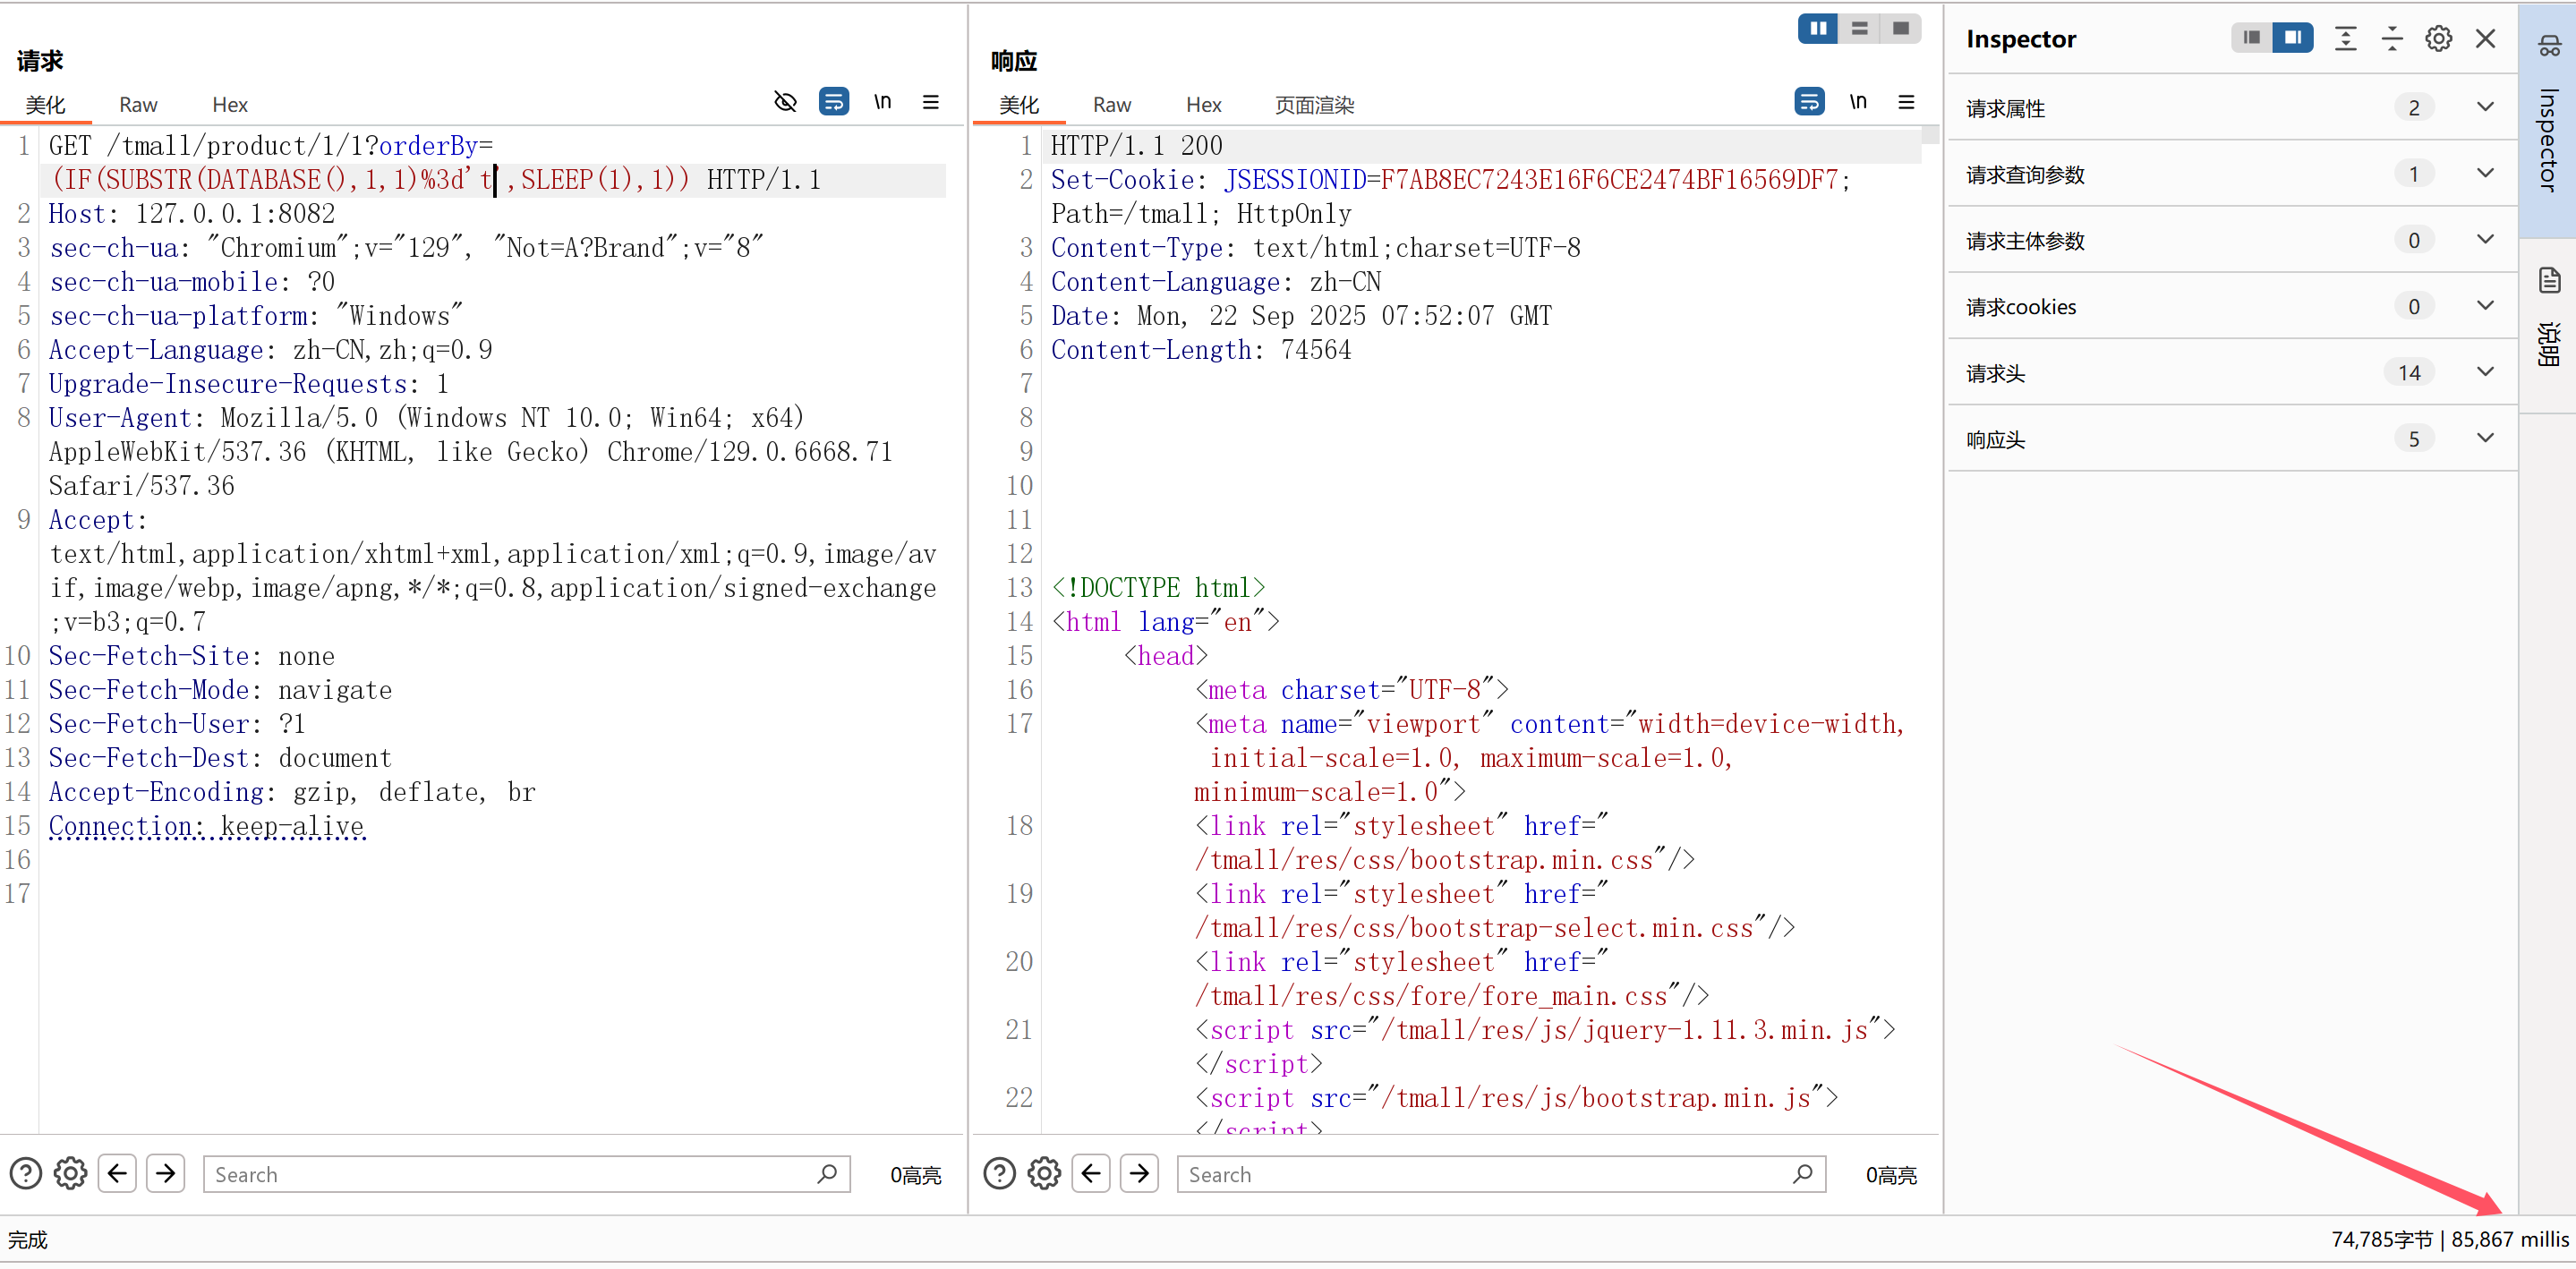Screen dimensions: 2576x1269
Task: Open search settings gear below response
Action: click(1044, 1173)
